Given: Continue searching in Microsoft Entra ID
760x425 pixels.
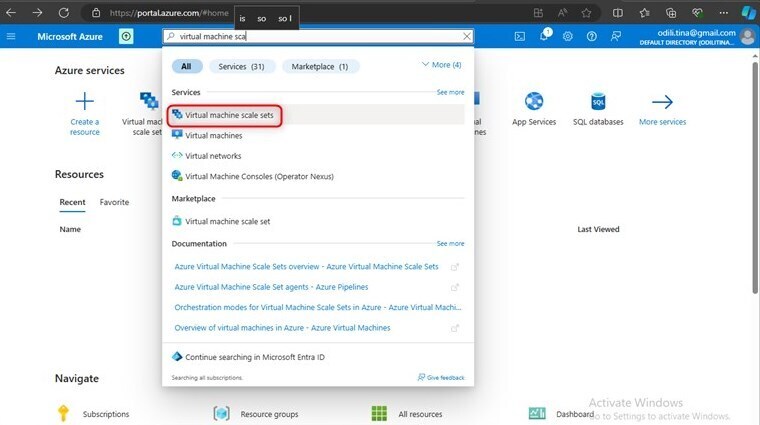Looking at the screenshot, I should [254, 357].
